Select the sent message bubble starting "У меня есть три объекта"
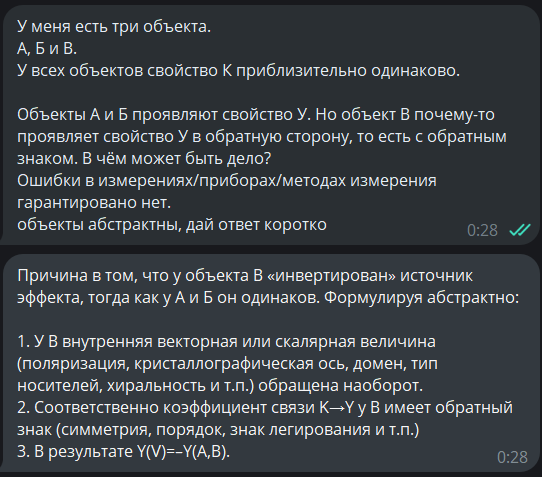542x477 pixels. coord(271,125)
